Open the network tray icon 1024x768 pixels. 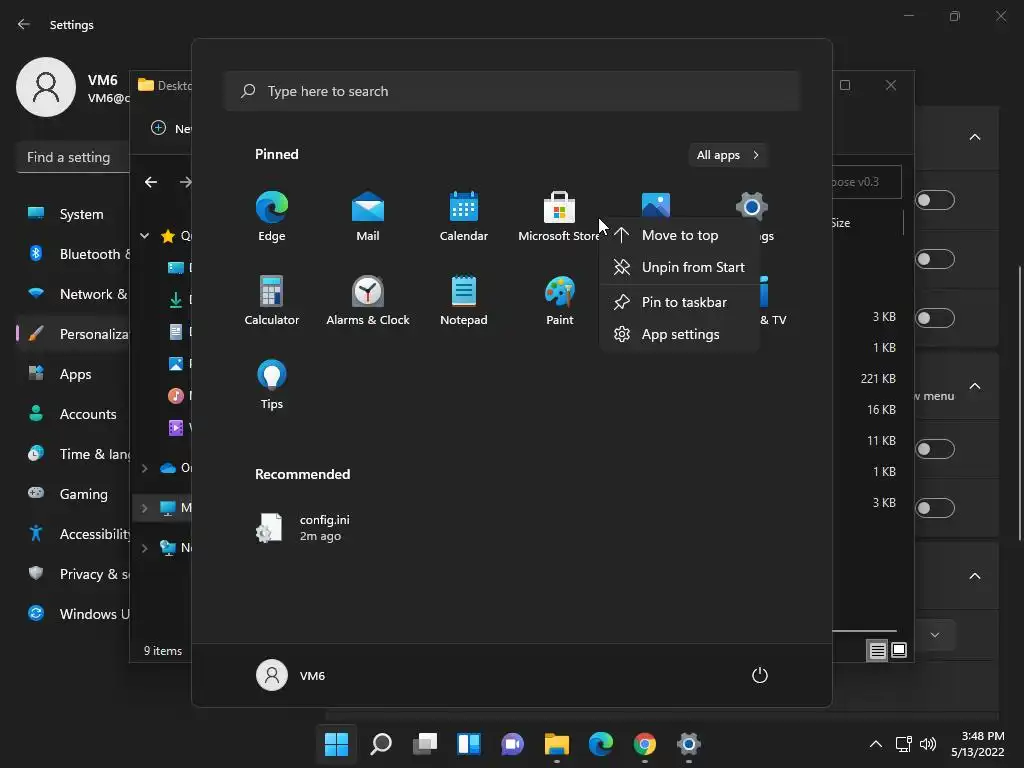point(904,744)
